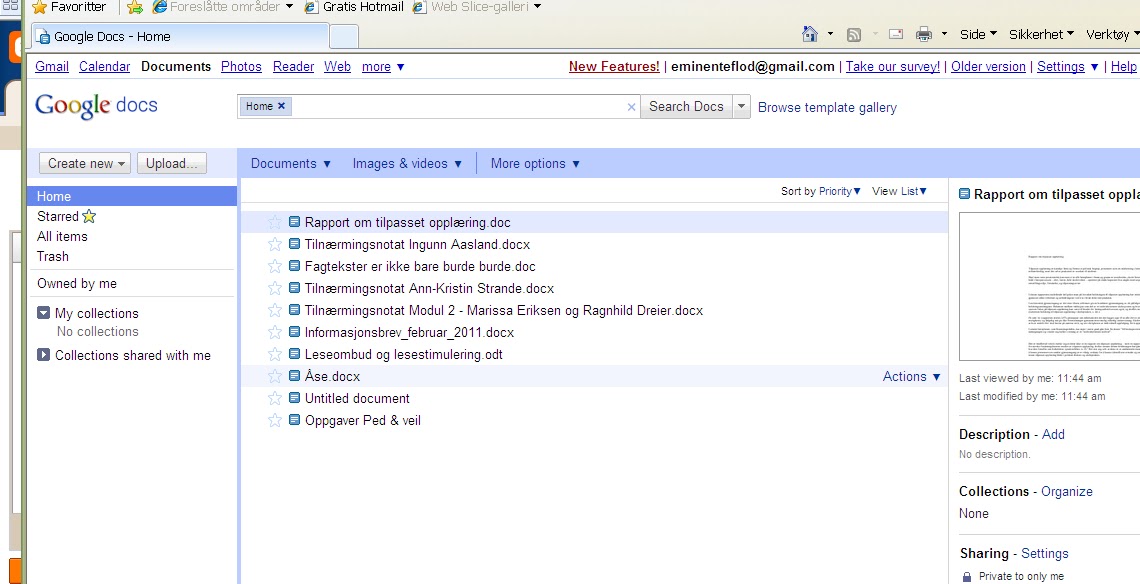Clear the search box with the X icon

tap(631, 107)
